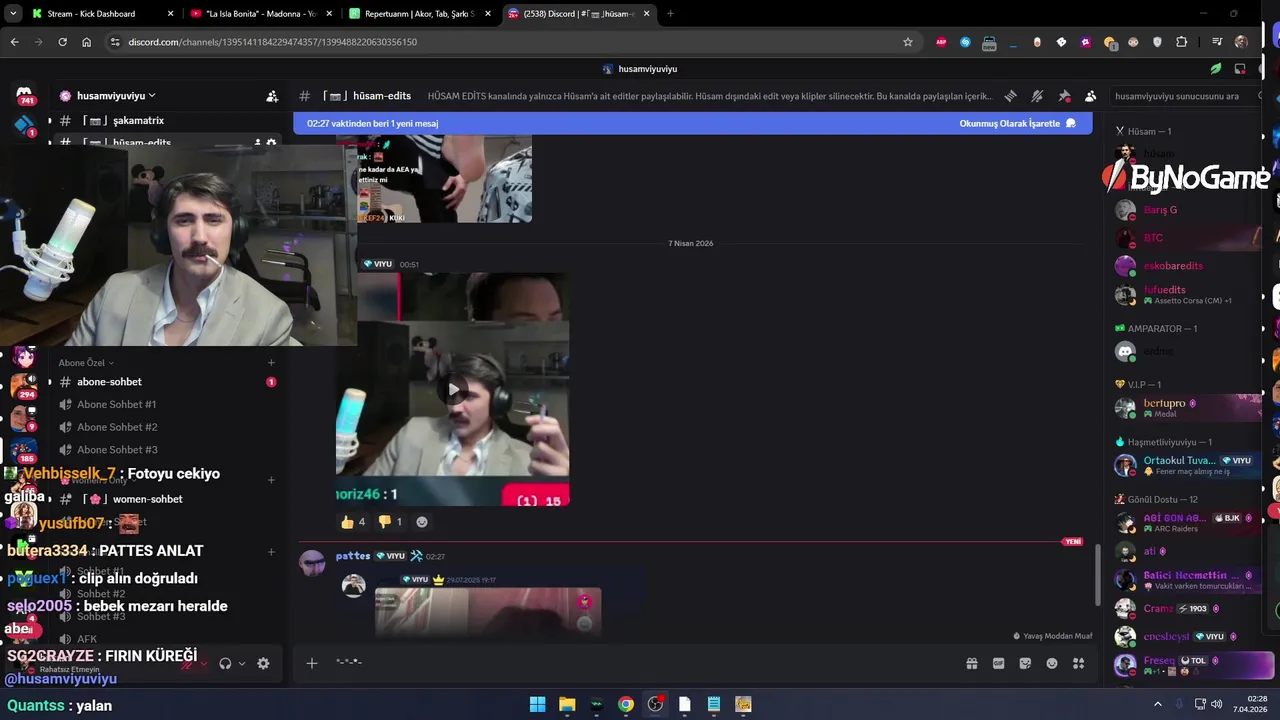1280x720 pixels.
Task: Bookmark page with star icon
Action: [908, 42]
